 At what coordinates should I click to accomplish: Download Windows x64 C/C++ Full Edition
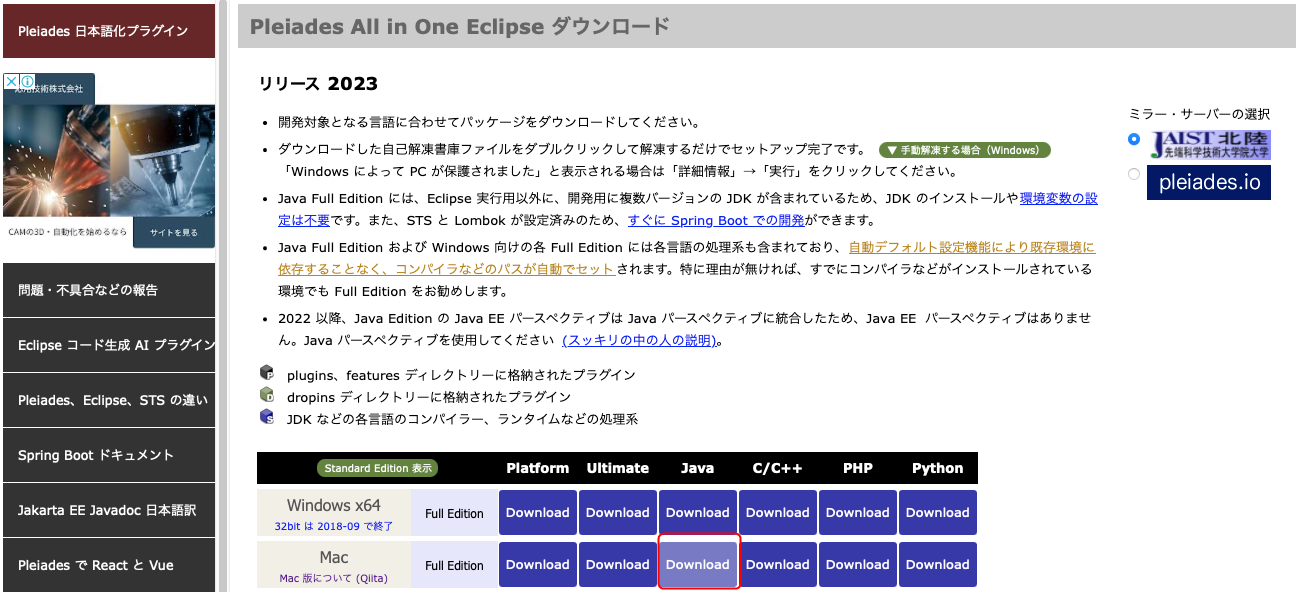(x=778, y=513)
